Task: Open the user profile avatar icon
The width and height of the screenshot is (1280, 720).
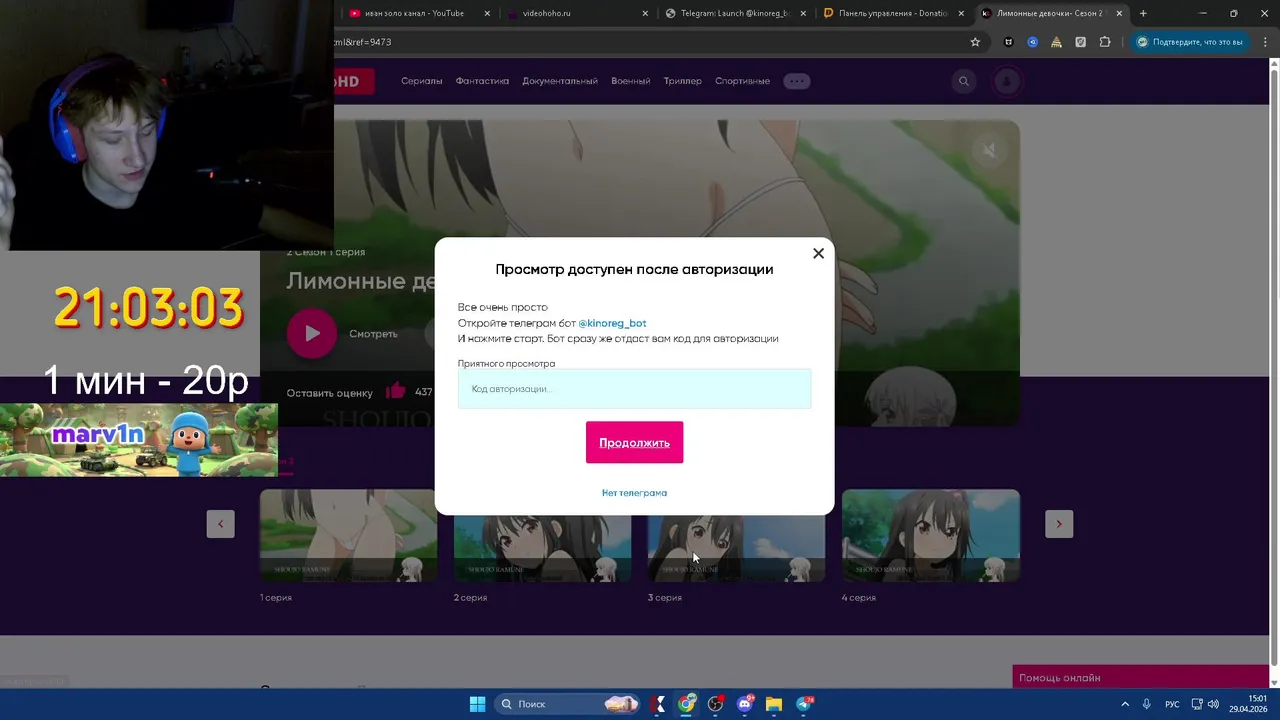Action: coord(1006,81)
